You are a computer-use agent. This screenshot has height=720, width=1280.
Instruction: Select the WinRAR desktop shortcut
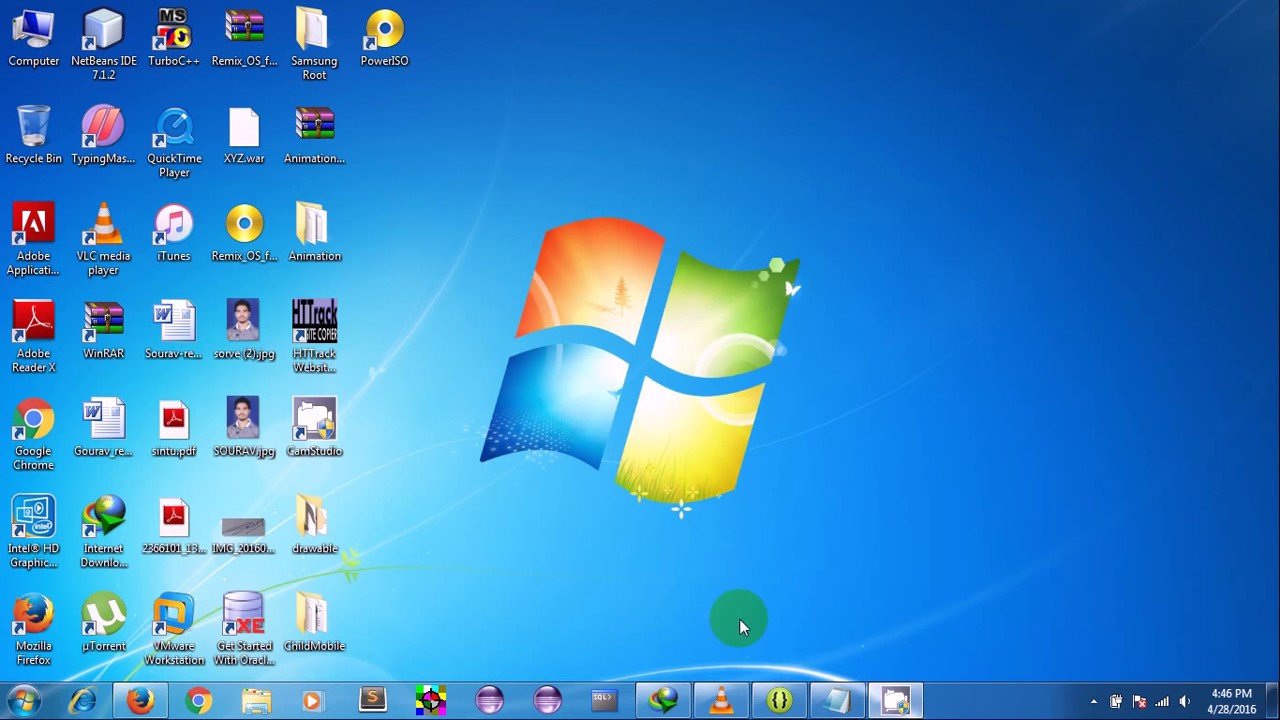(103, 331)
